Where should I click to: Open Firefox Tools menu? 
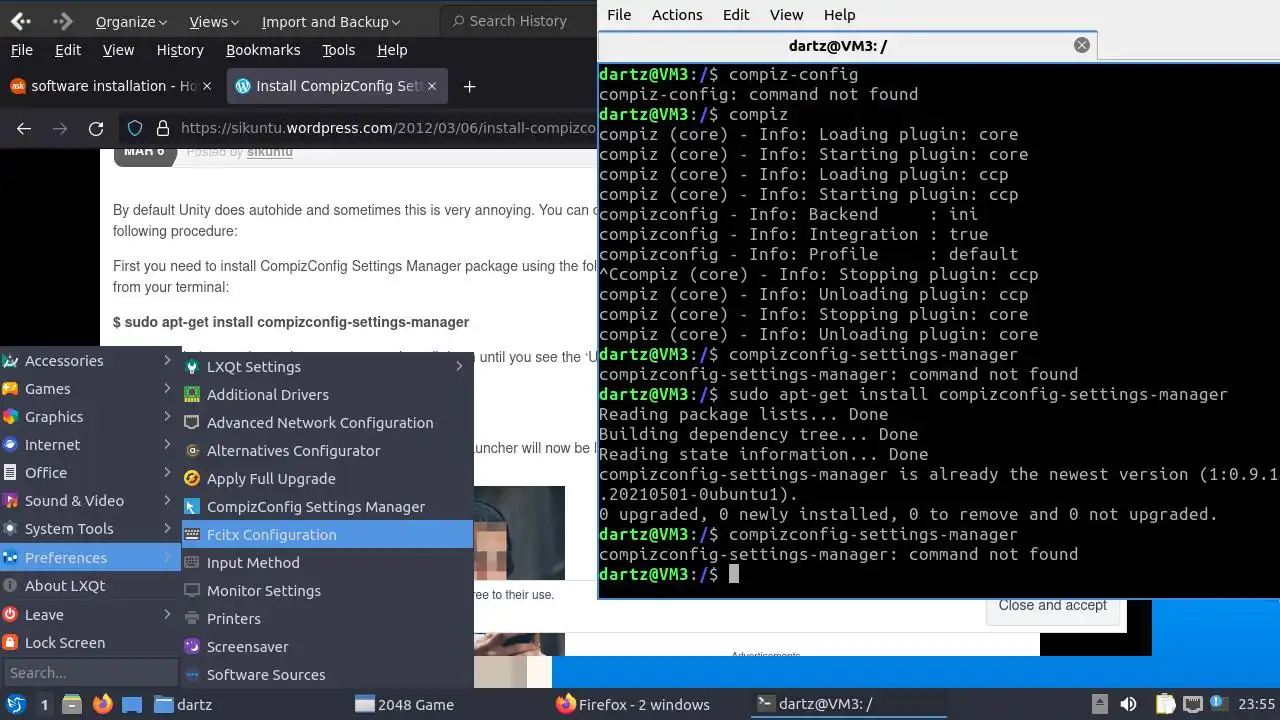(339, 50)
